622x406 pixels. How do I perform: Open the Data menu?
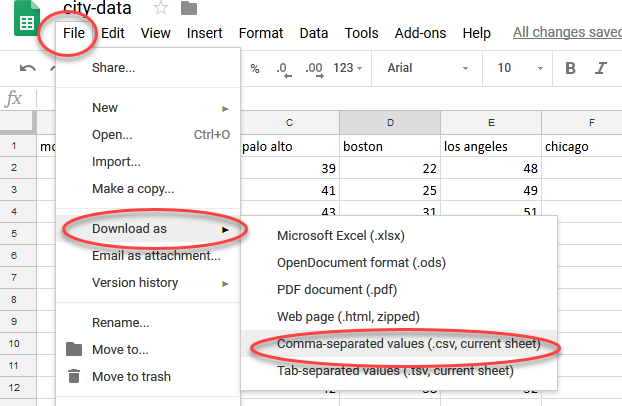click(x=314, y=33)
